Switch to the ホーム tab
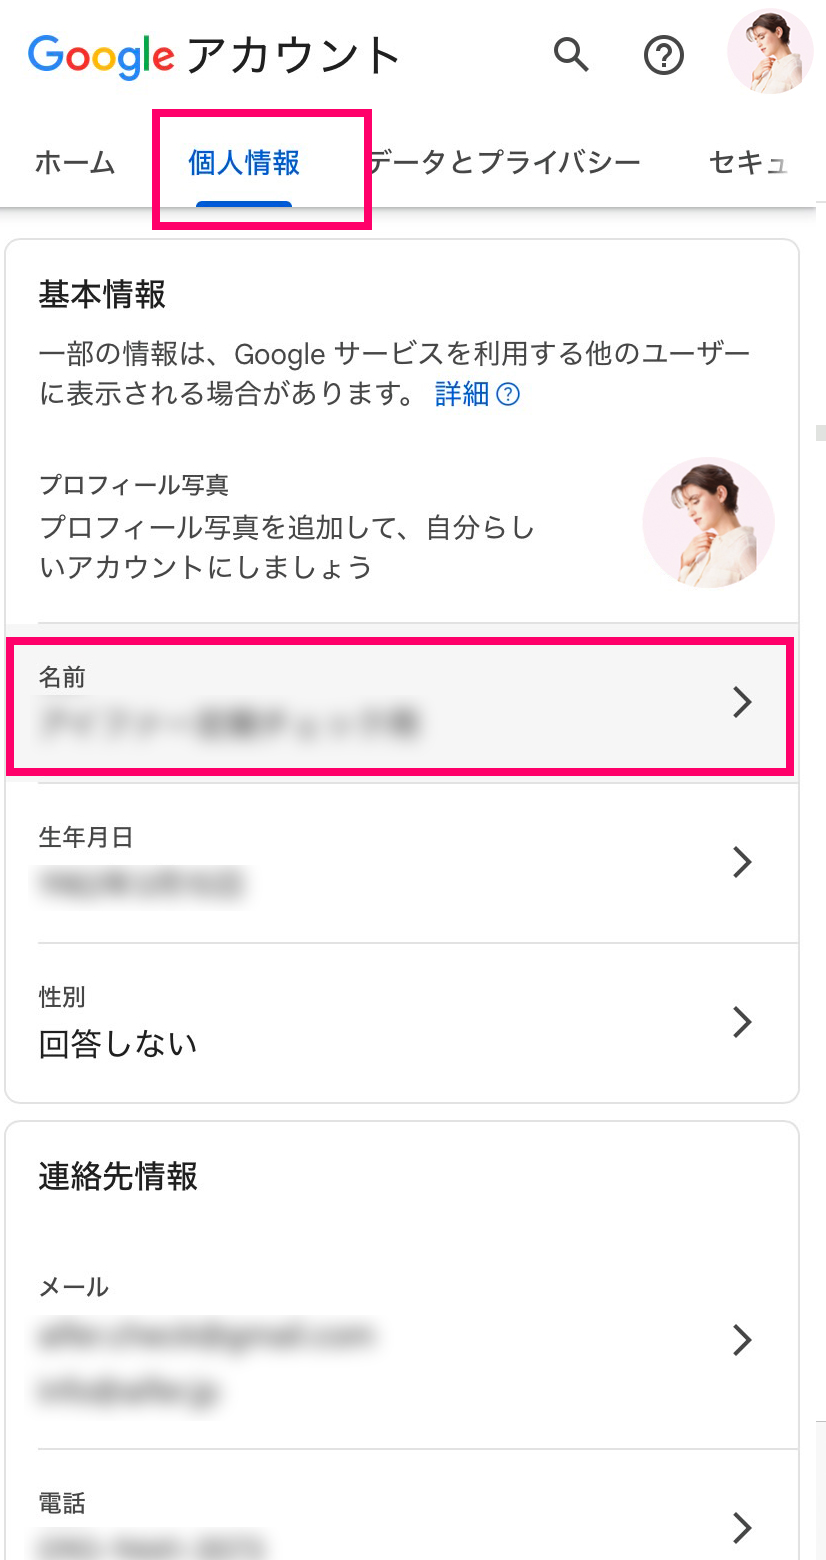 coord(75,162)
